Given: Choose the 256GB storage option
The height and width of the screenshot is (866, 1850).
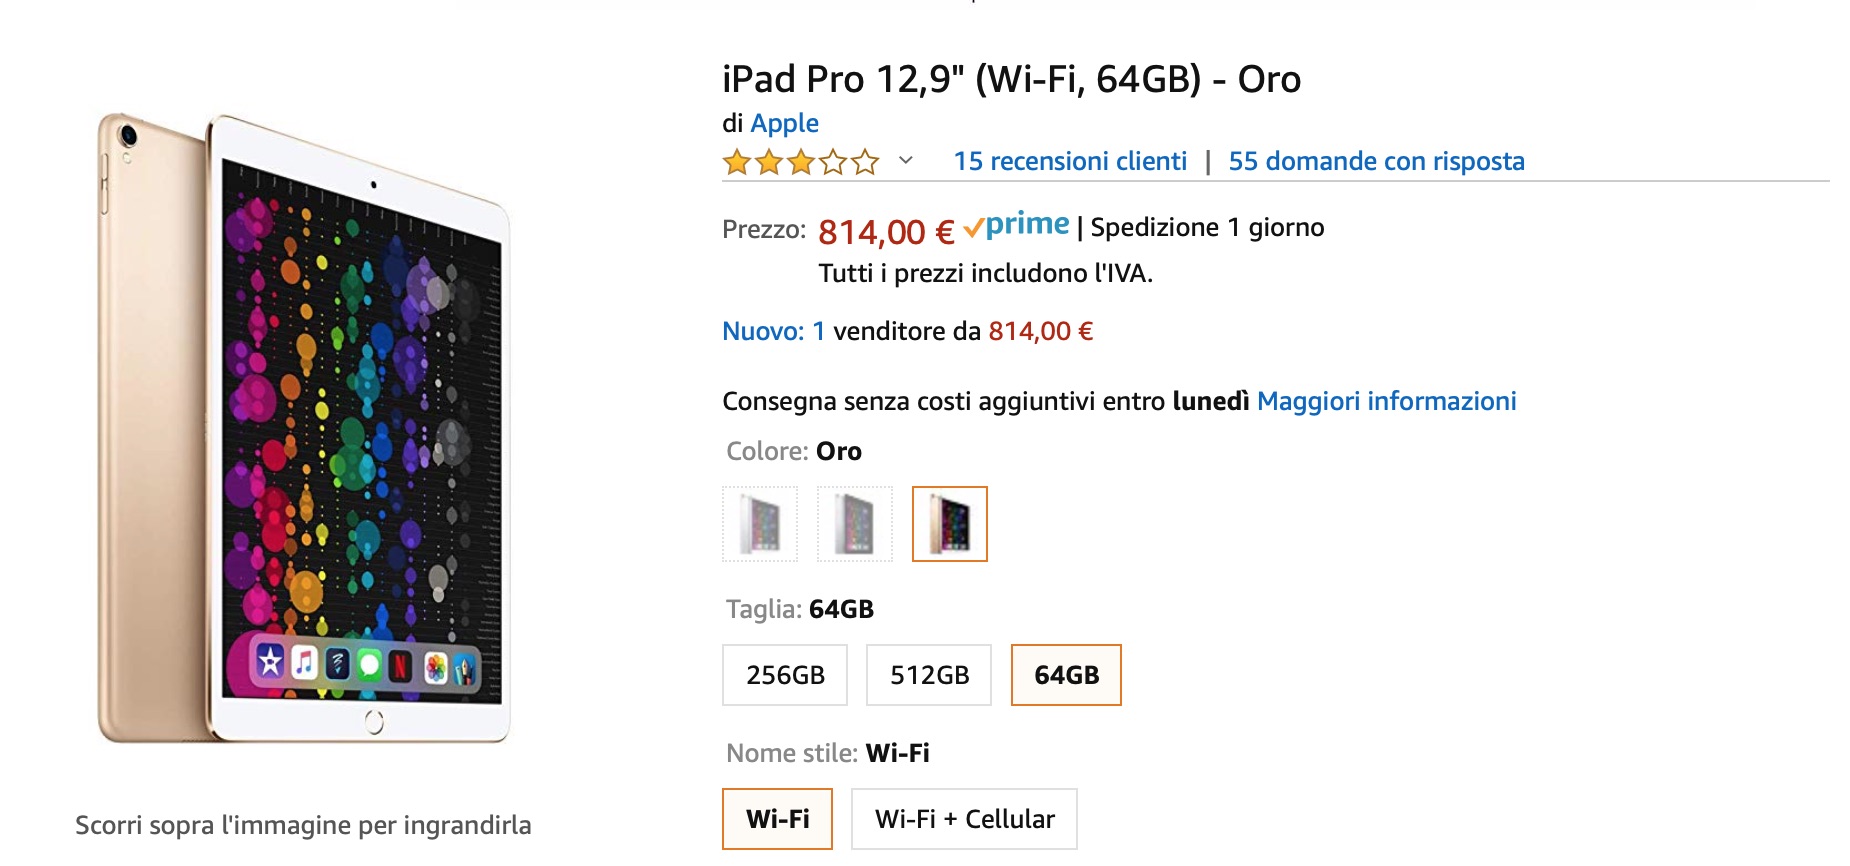Looking at the screenshot, I should [x=784, y=675].
